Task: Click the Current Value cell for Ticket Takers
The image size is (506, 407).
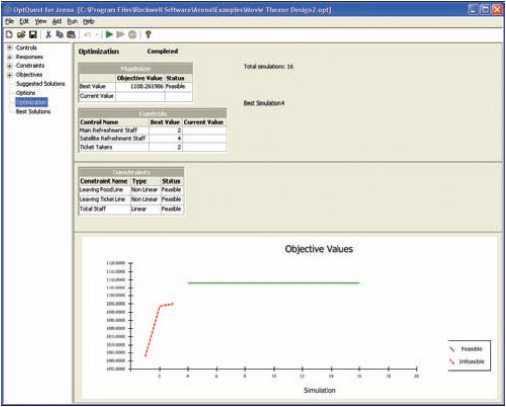Action: [204, 147]
